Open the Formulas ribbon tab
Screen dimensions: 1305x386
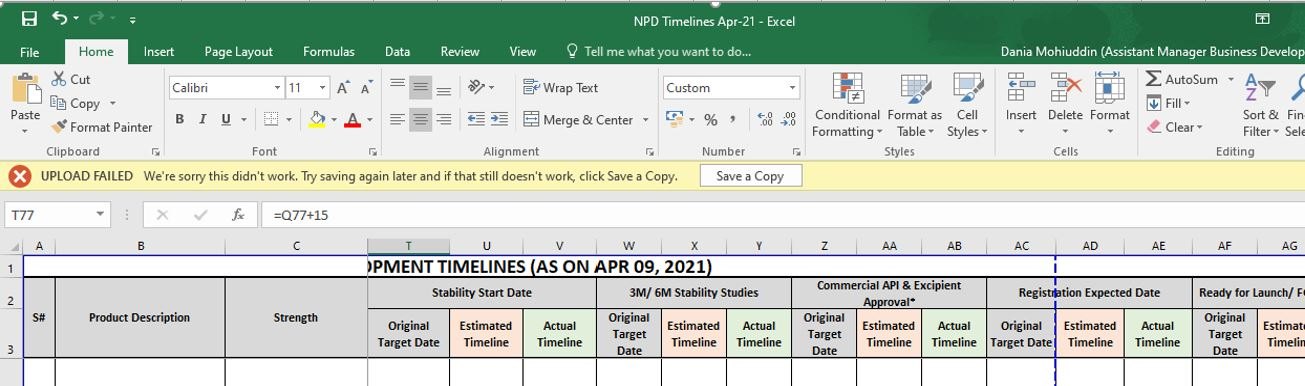pyautogui.click(x=329, y=52)
